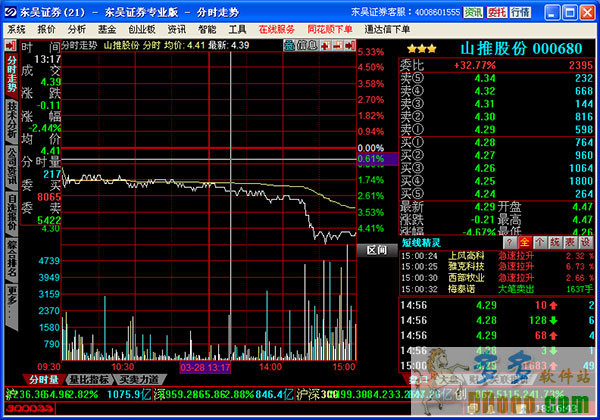Click the 卖② 4.30 order row
The image size is (600, 420).
point(497,117)
